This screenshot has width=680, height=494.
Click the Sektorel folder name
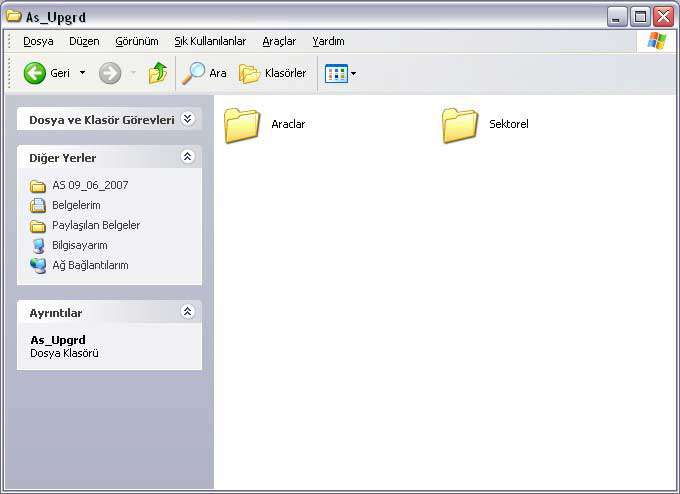tap(509, 124)
